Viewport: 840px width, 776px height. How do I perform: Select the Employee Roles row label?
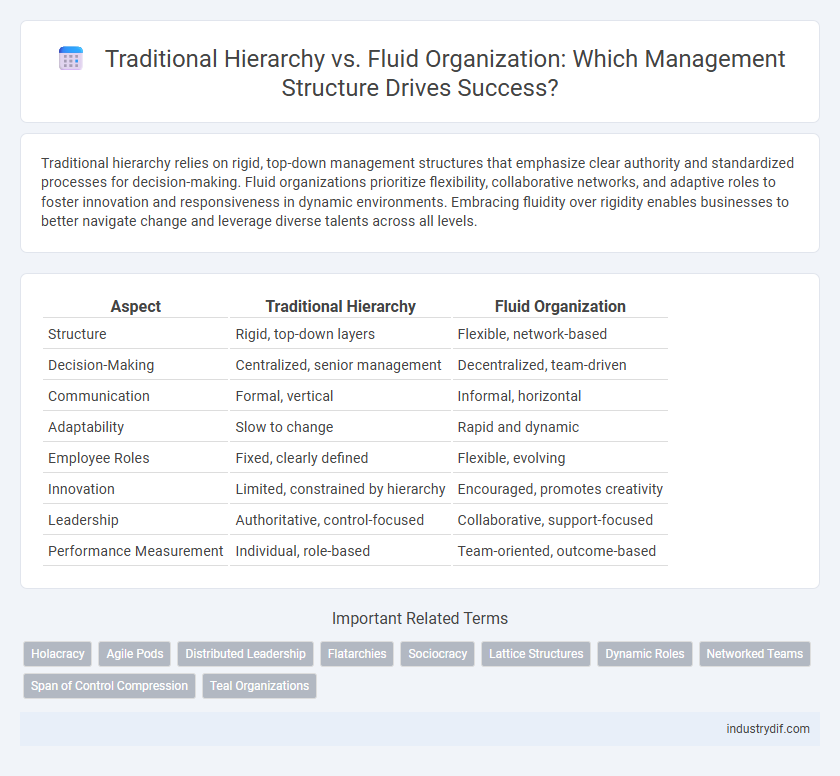pos(136,458)
